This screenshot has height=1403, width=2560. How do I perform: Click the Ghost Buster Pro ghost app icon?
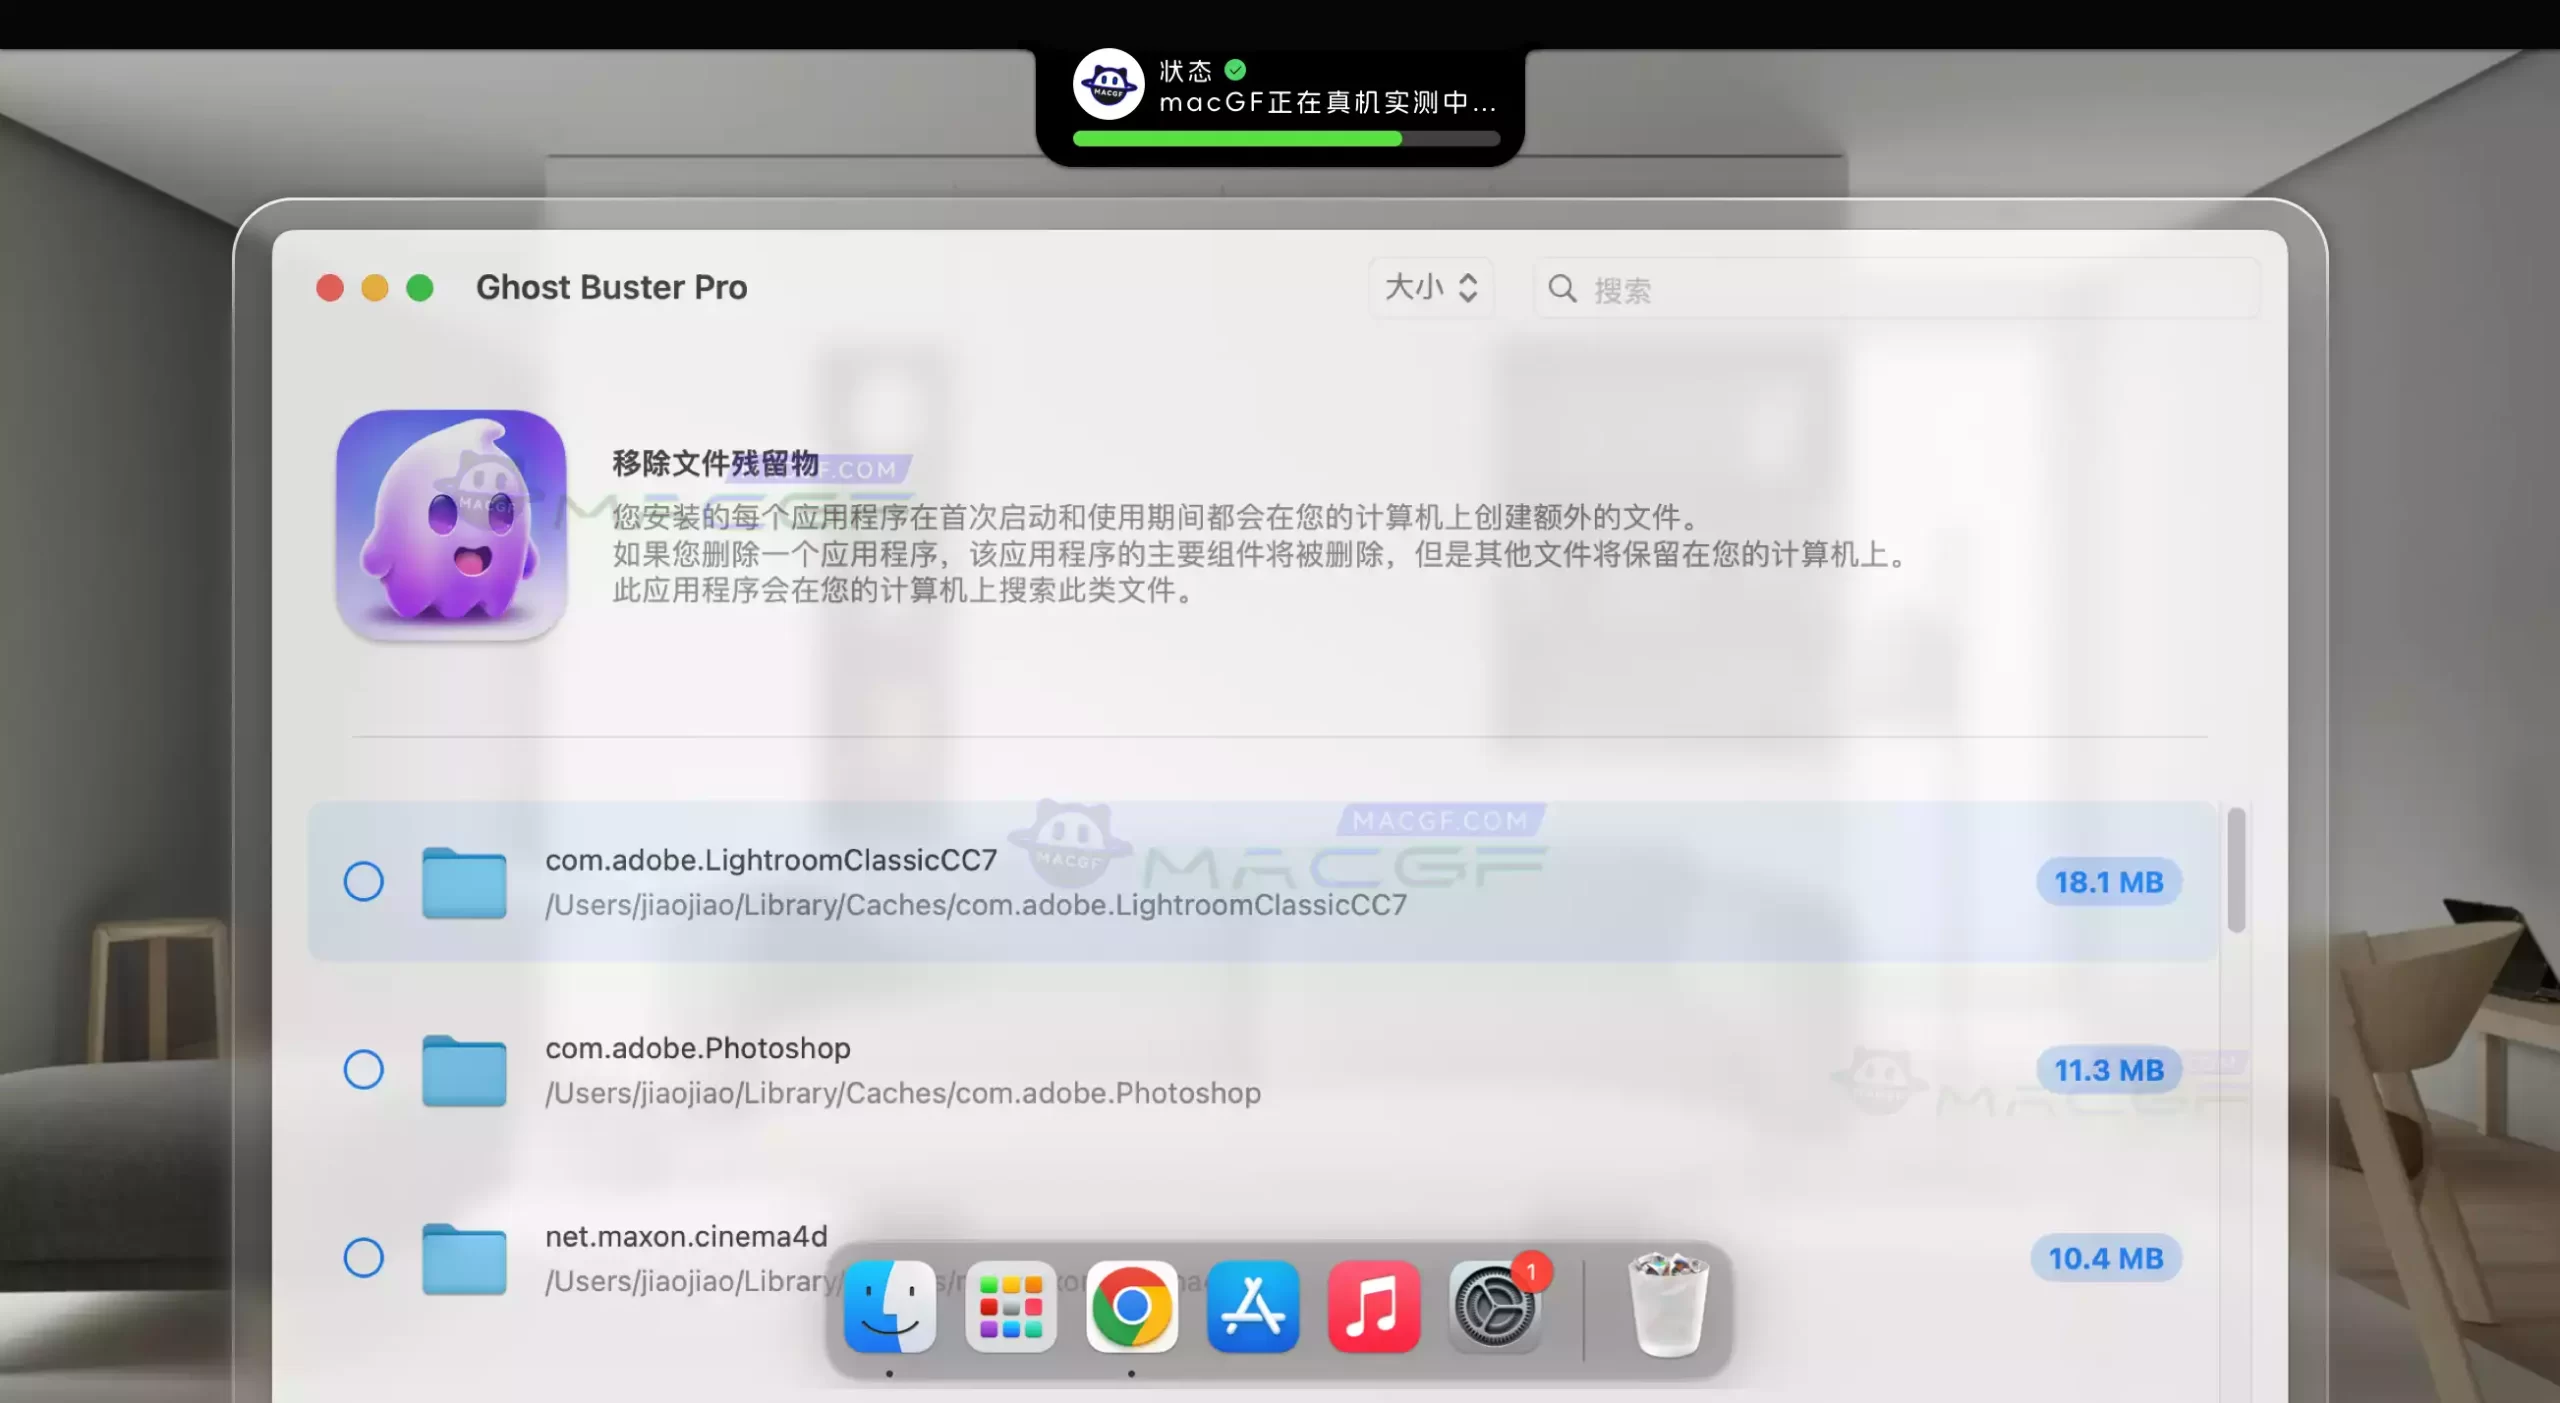450,525
